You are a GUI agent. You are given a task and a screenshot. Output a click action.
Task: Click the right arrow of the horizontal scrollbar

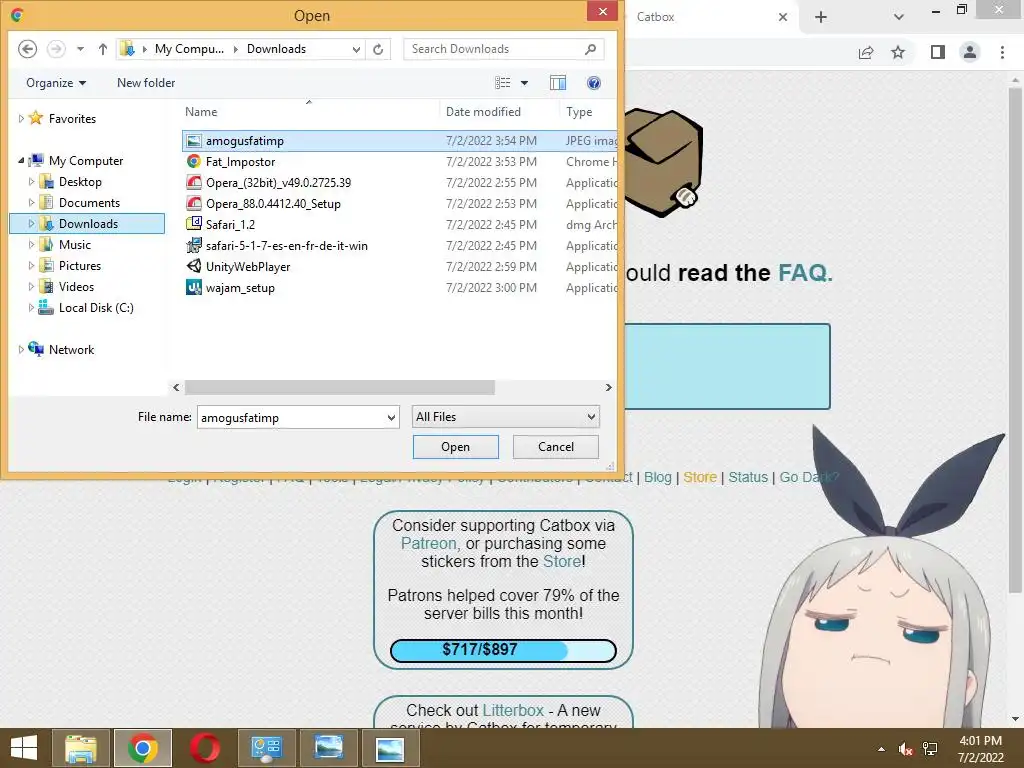(609, 387)
